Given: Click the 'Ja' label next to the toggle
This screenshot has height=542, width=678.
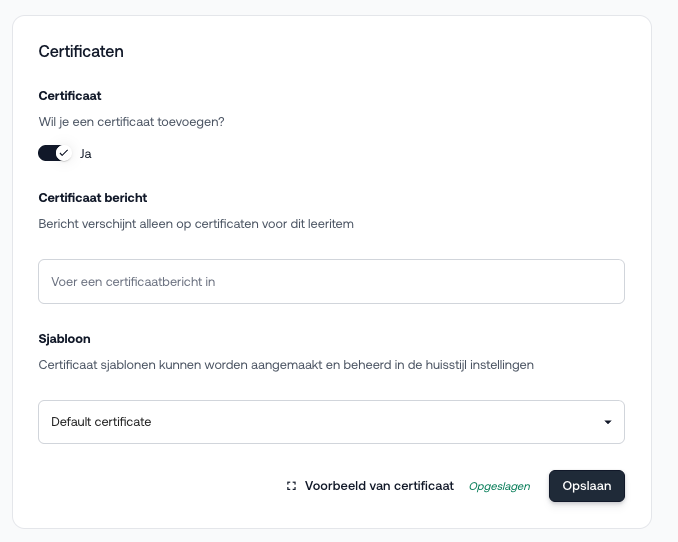Looking at the screenshot, I should click(86, 154).
